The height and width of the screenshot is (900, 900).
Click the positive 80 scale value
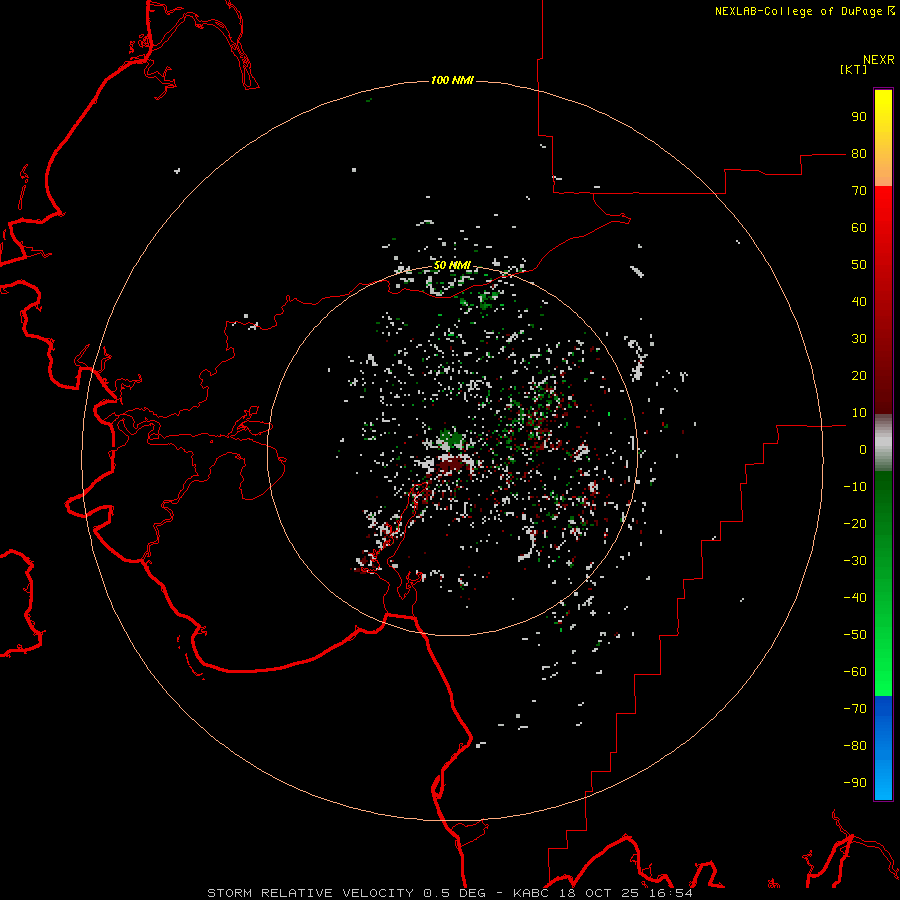click(859, 154)
